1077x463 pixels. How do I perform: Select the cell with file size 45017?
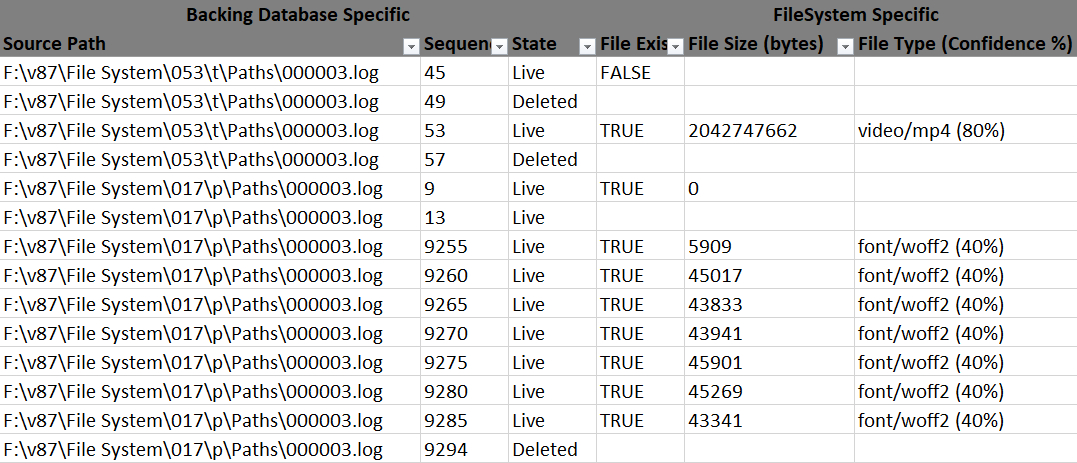[769, 275]
